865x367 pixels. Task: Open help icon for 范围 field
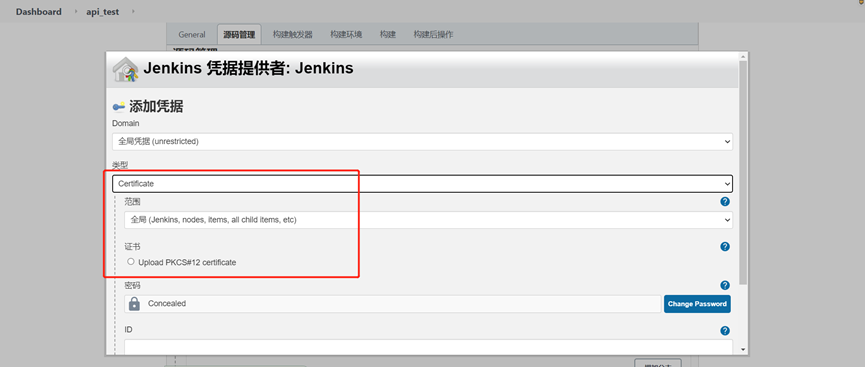pos(725,201)
